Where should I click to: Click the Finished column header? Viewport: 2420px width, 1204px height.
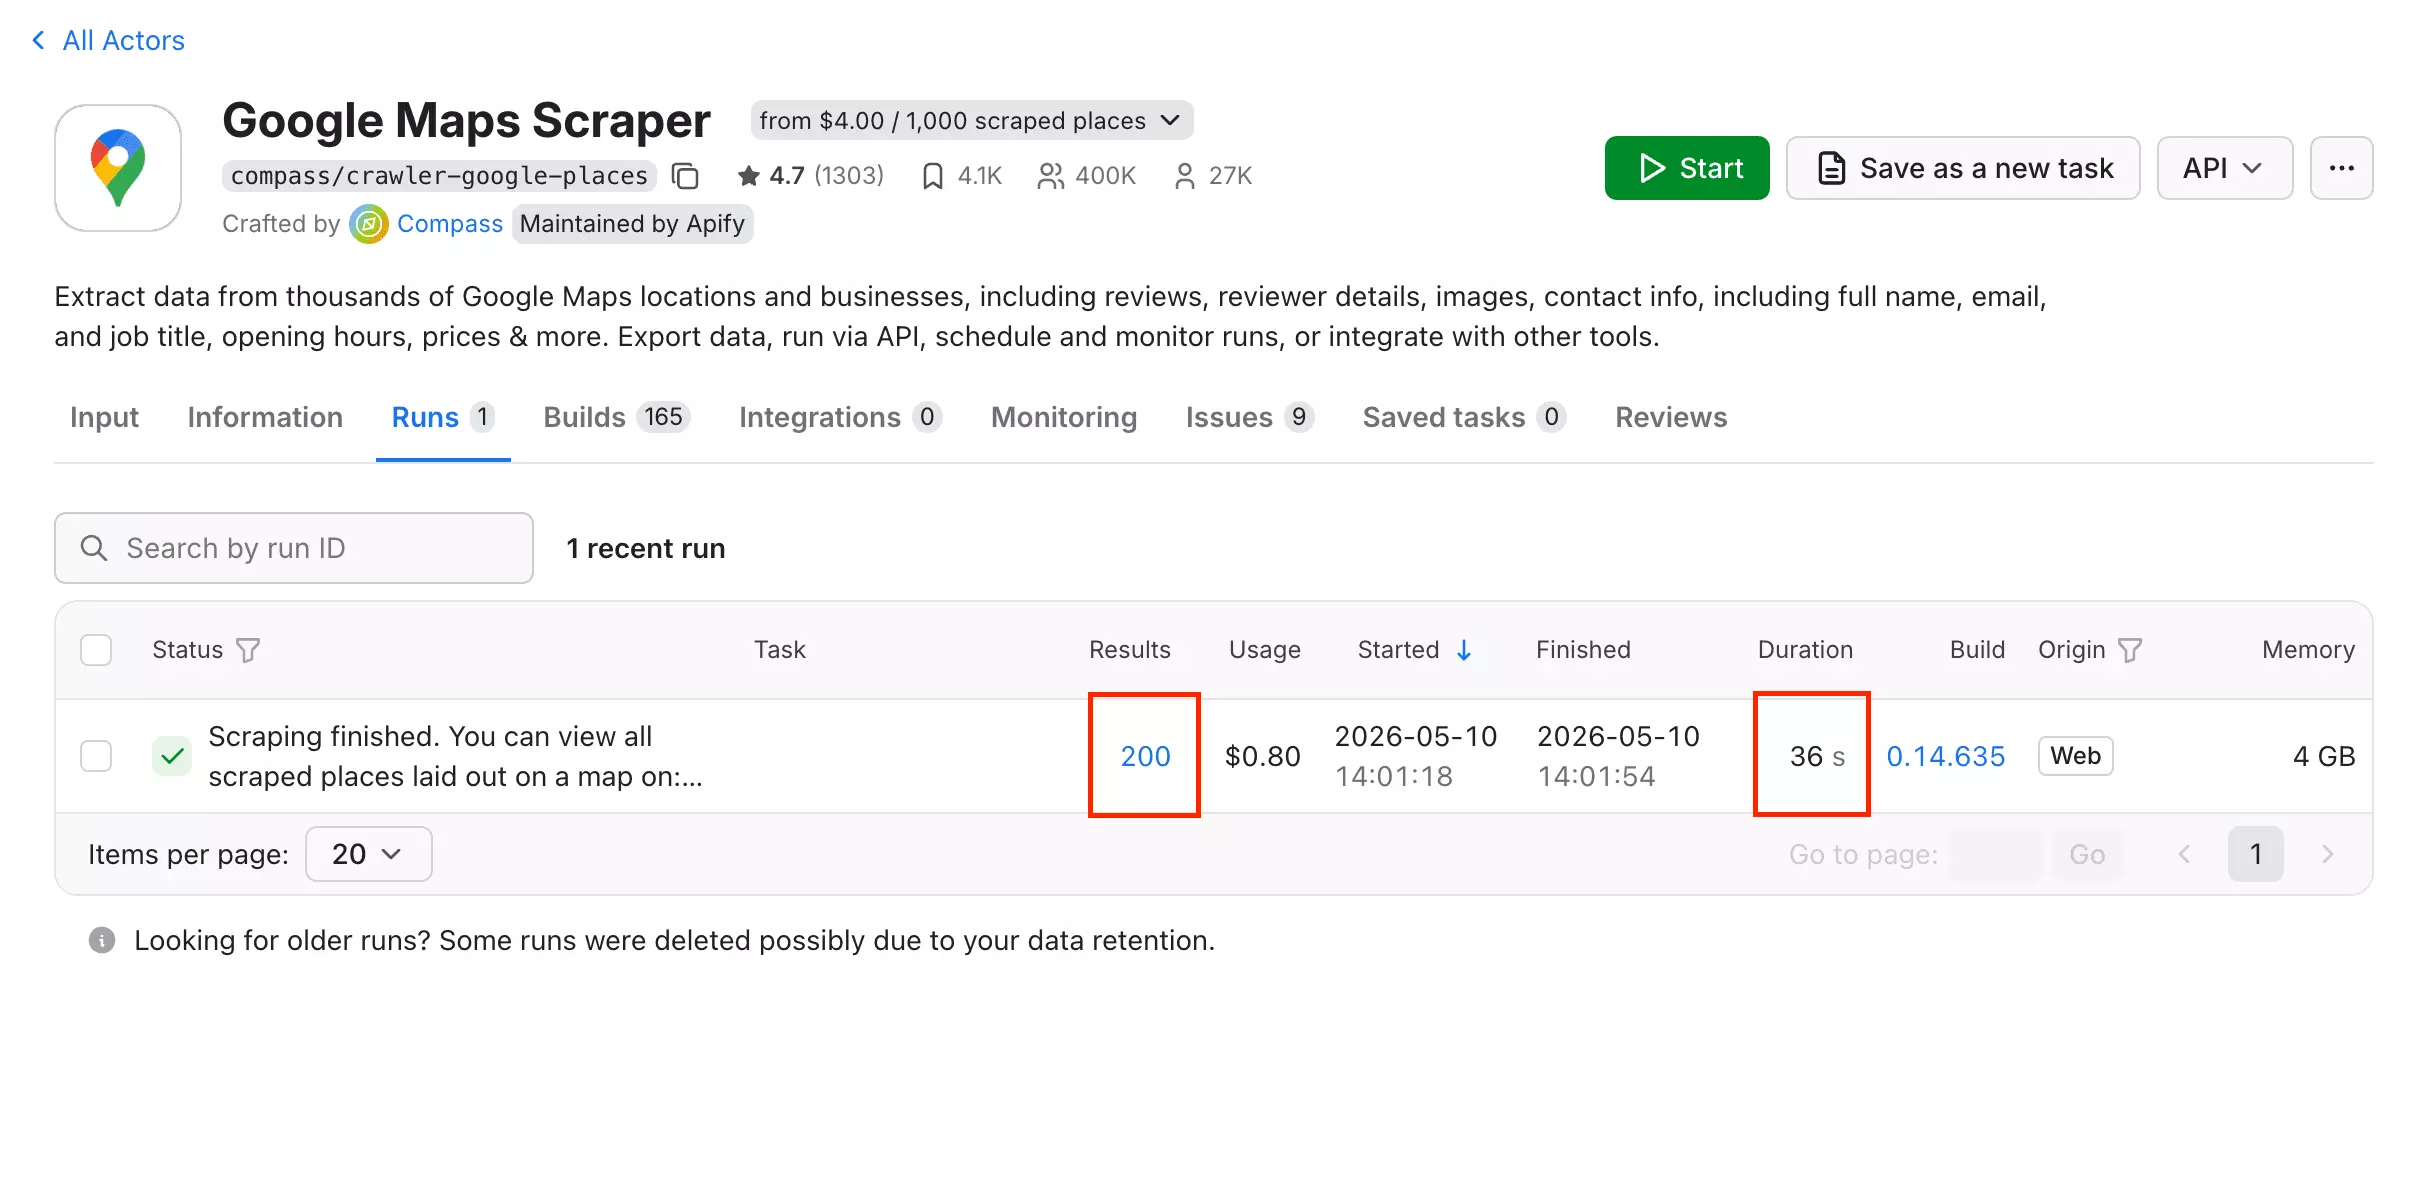pos(1583,650)
